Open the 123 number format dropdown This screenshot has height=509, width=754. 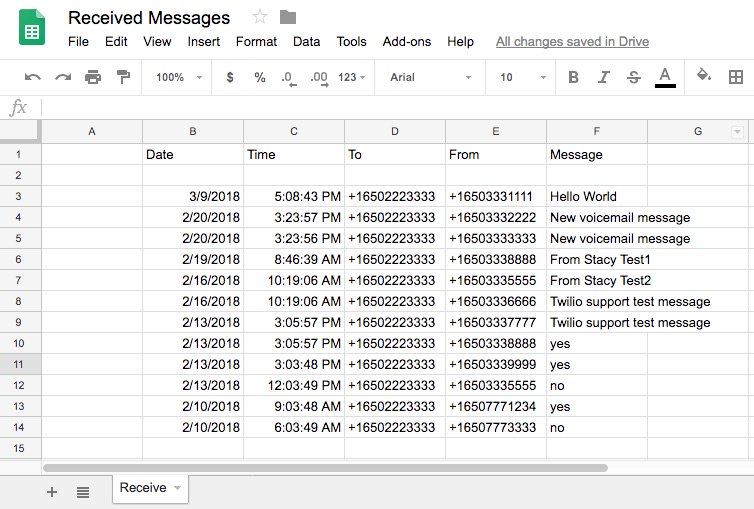click(x=352, y=77)
